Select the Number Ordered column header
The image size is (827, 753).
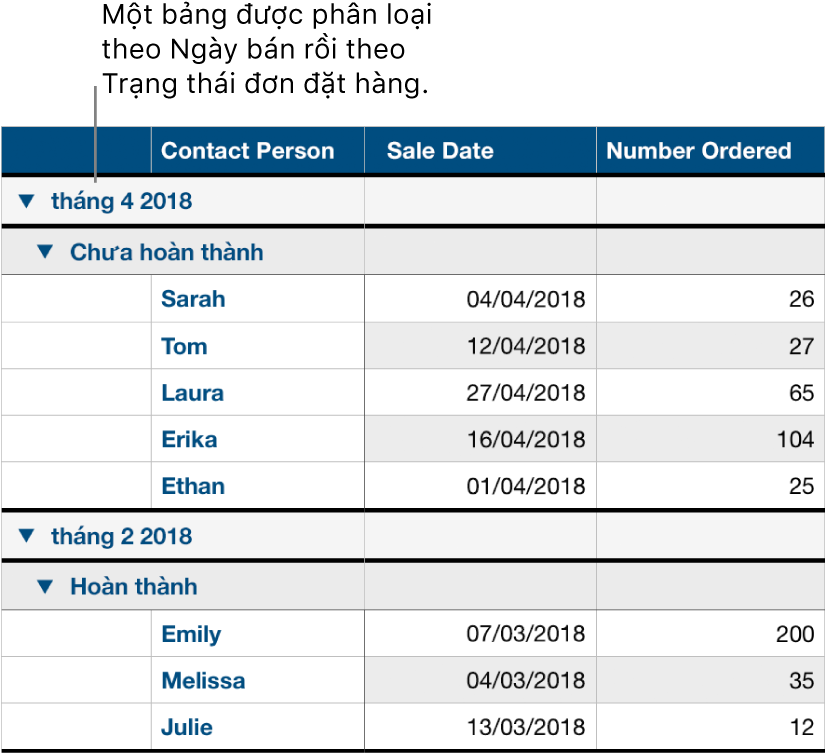(x=710, y=151)
